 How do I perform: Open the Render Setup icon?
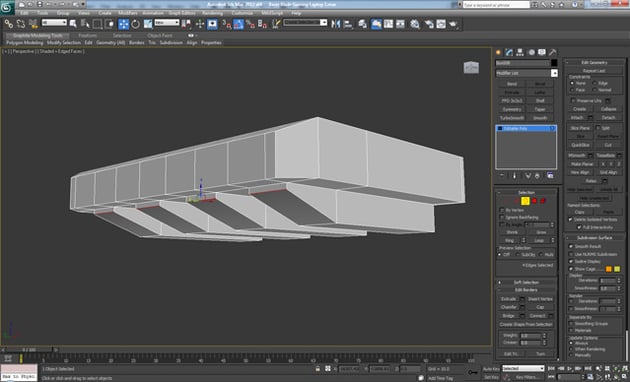[429, 24]
